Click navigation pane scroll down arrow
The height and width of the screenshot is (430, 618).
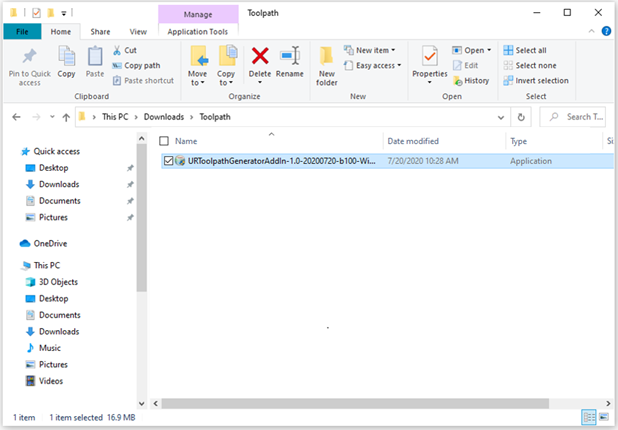(x=141, y=403)
